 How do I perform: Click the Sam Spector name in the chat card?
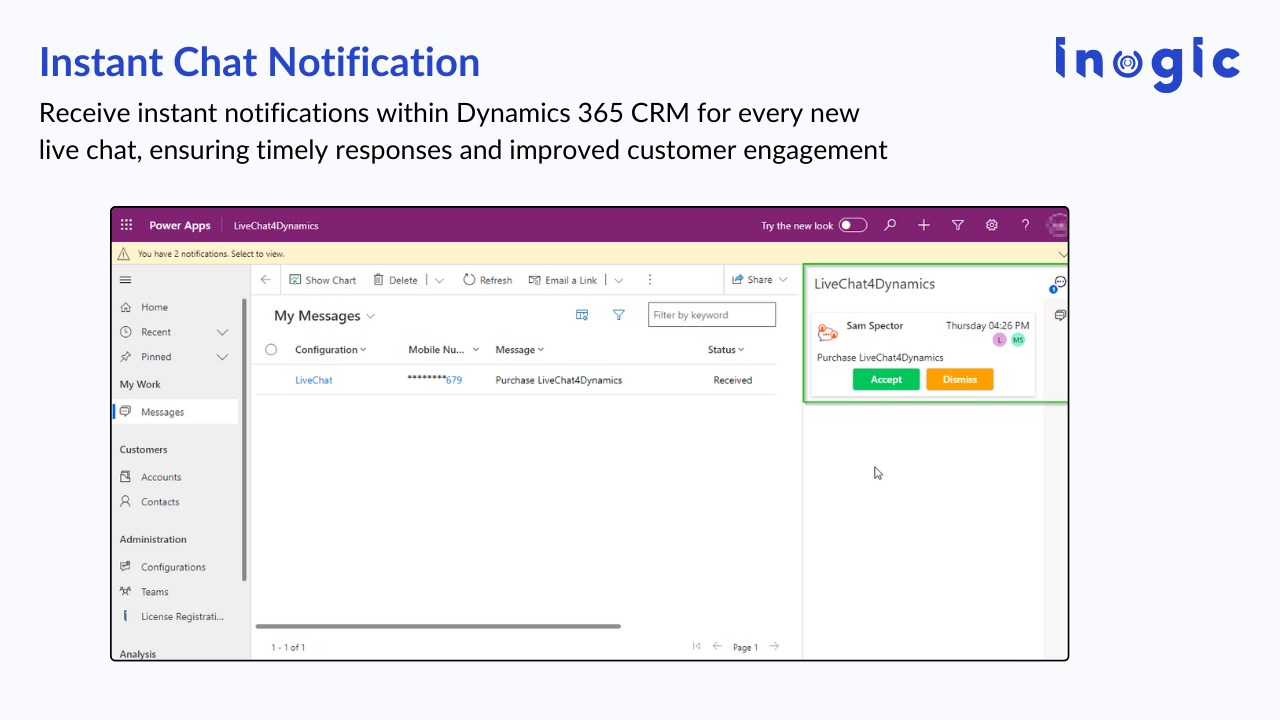[874, 326]
